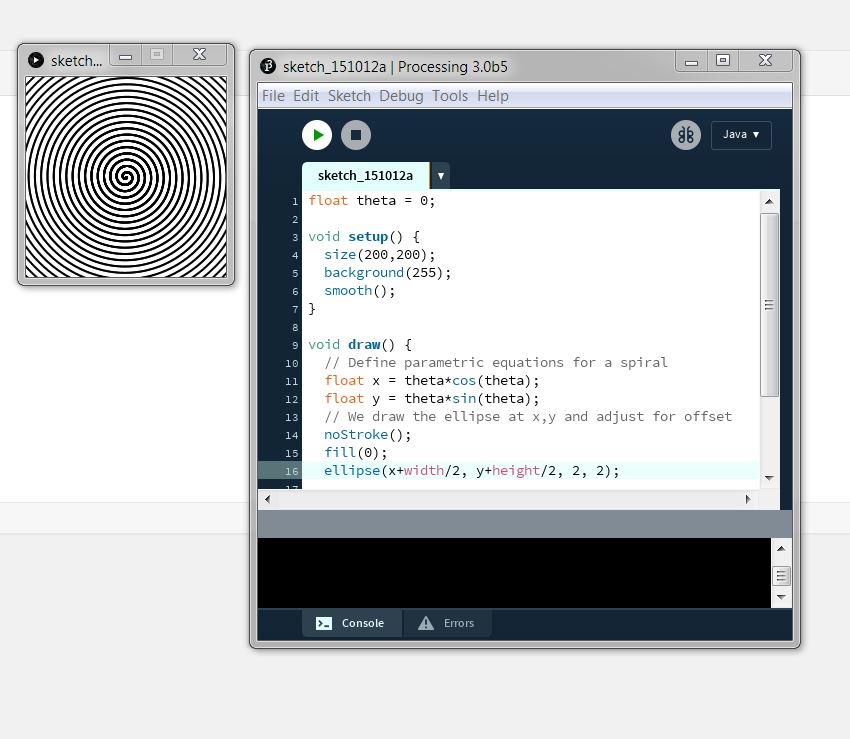Open the tab arrow menu beside sketch_151012a
Image resolution: width=850 pixels, height=739 pixels.
[440, 176]
